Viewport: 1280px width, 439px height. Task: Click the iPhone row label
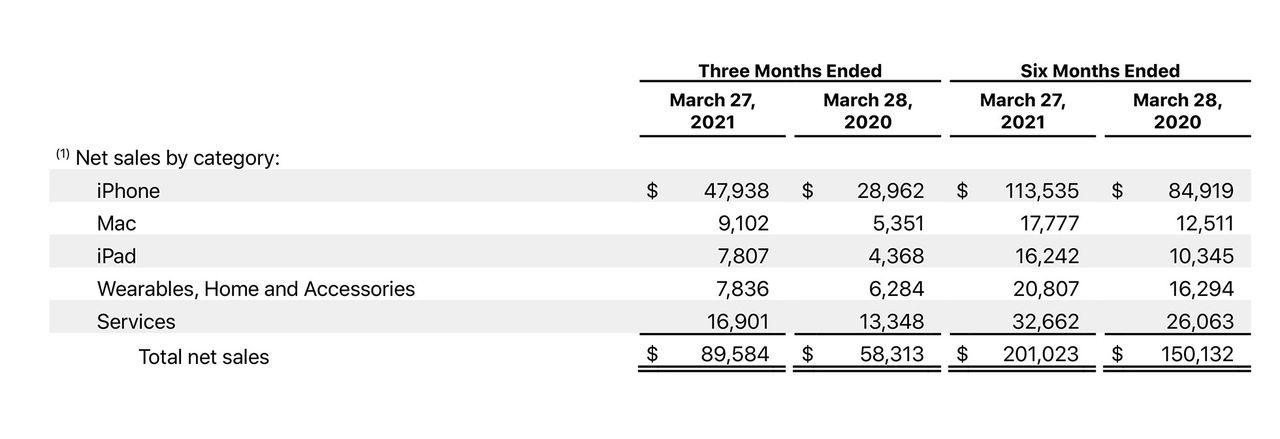coord(128,190)
